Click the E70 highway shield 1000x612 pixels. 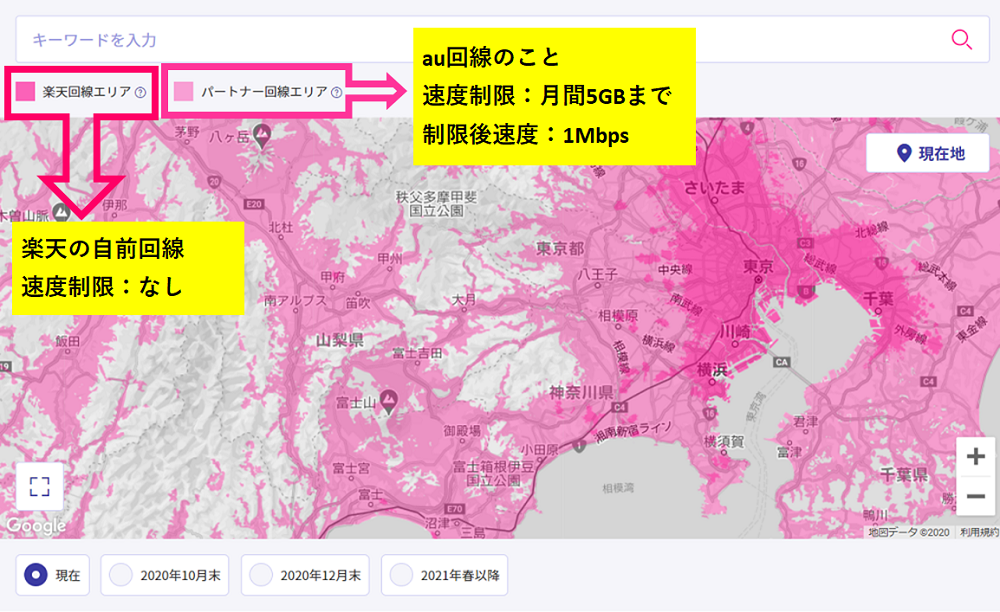[x=454, y=509]
